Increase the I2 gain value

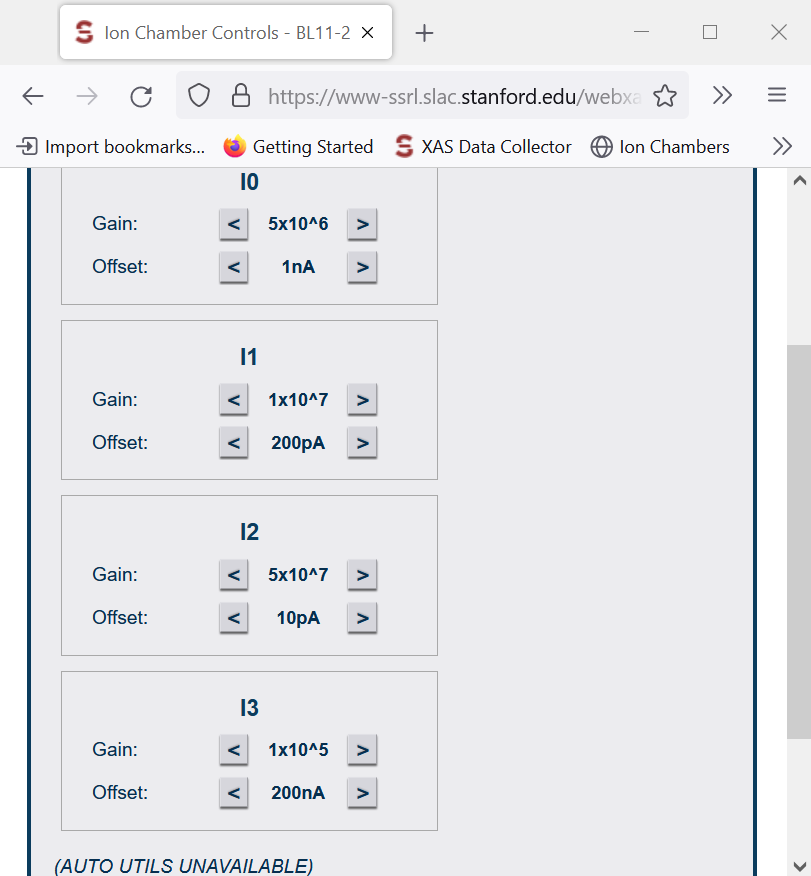tap(362, 574)
